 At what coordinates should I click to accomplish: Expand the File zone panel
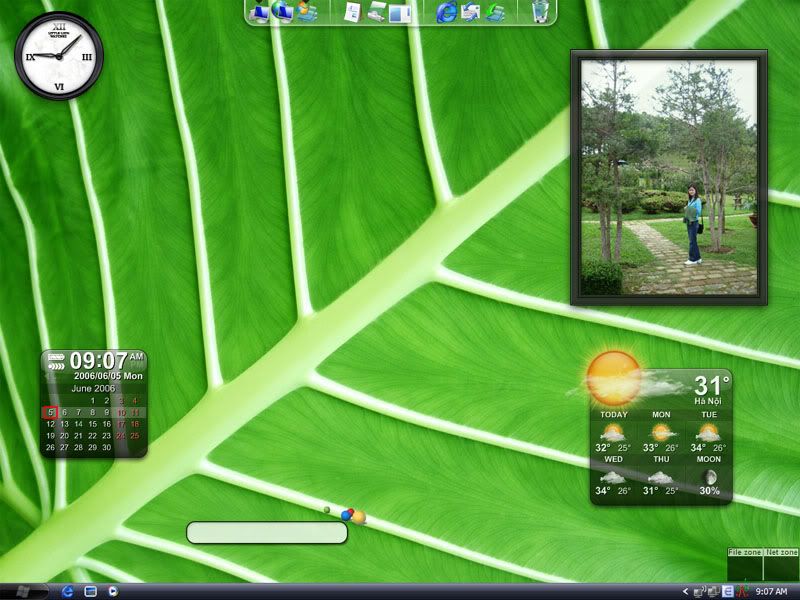pyautogui.click(x=745, y=552)
